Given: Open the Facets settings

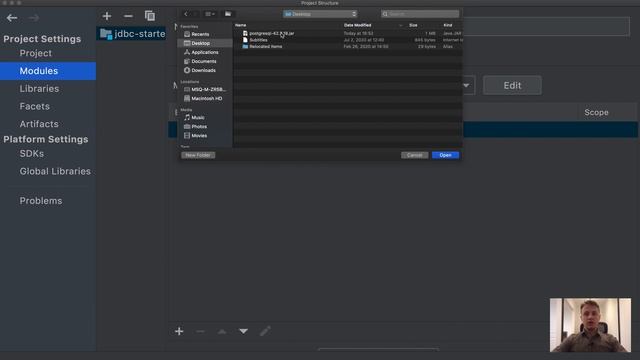Looking at the screenshot, I should 35,106.
